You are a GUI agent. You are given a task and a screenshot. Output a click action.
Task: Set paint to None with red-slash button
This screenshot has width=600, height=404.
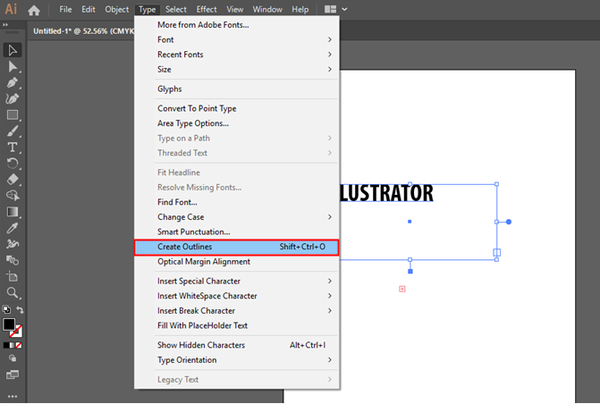[x=18, y=345]
